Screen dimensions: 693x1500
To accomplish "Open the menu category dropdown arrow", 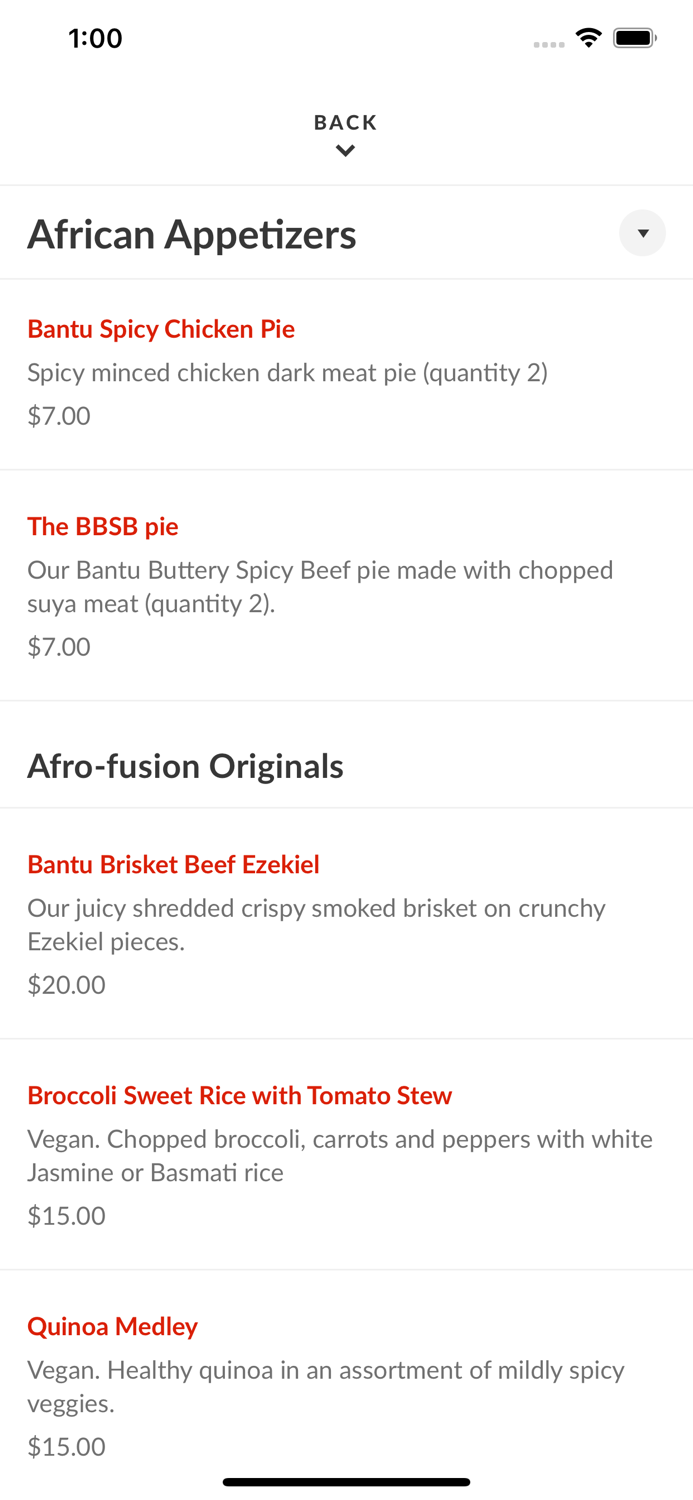I will click(x=642, y=233).
